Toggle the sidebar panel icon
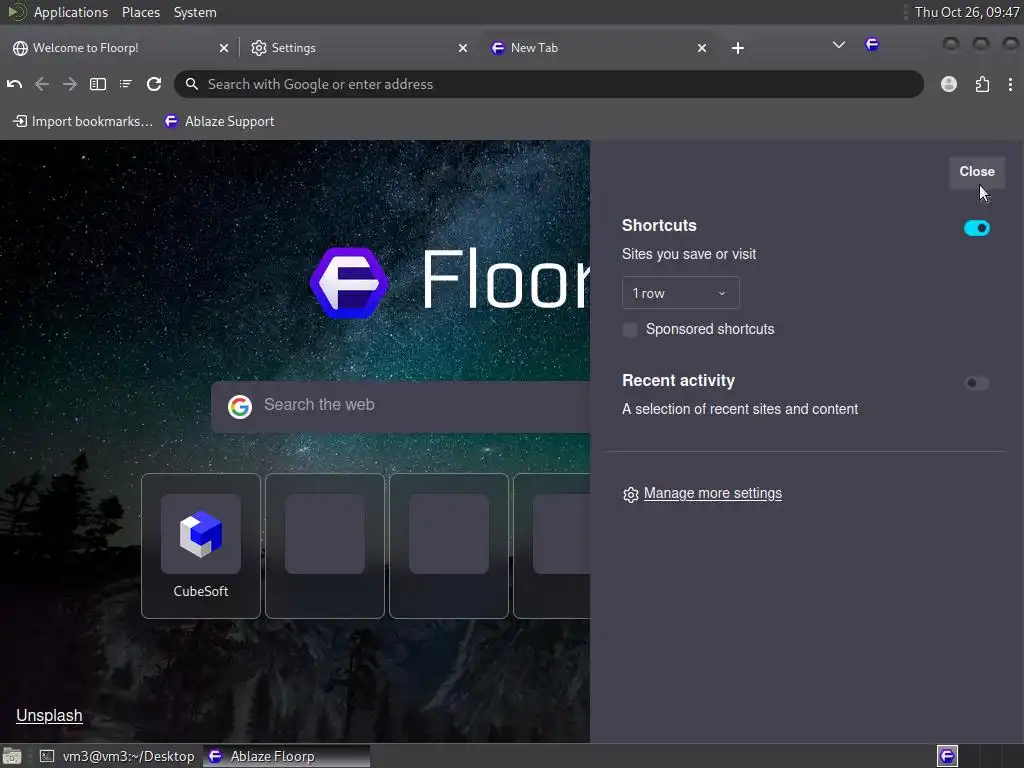 pos(98,84)
